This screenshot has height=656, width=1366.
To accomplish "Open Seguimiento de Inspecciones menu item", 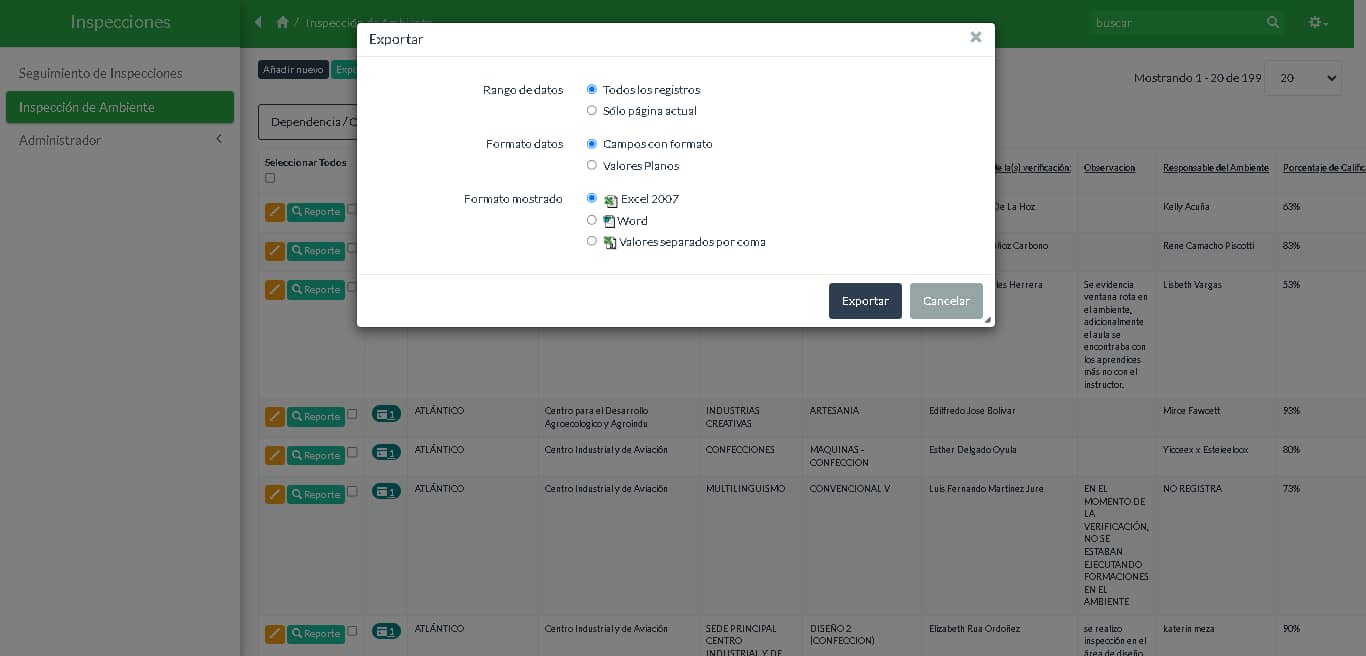I will (x=101, y=73).
